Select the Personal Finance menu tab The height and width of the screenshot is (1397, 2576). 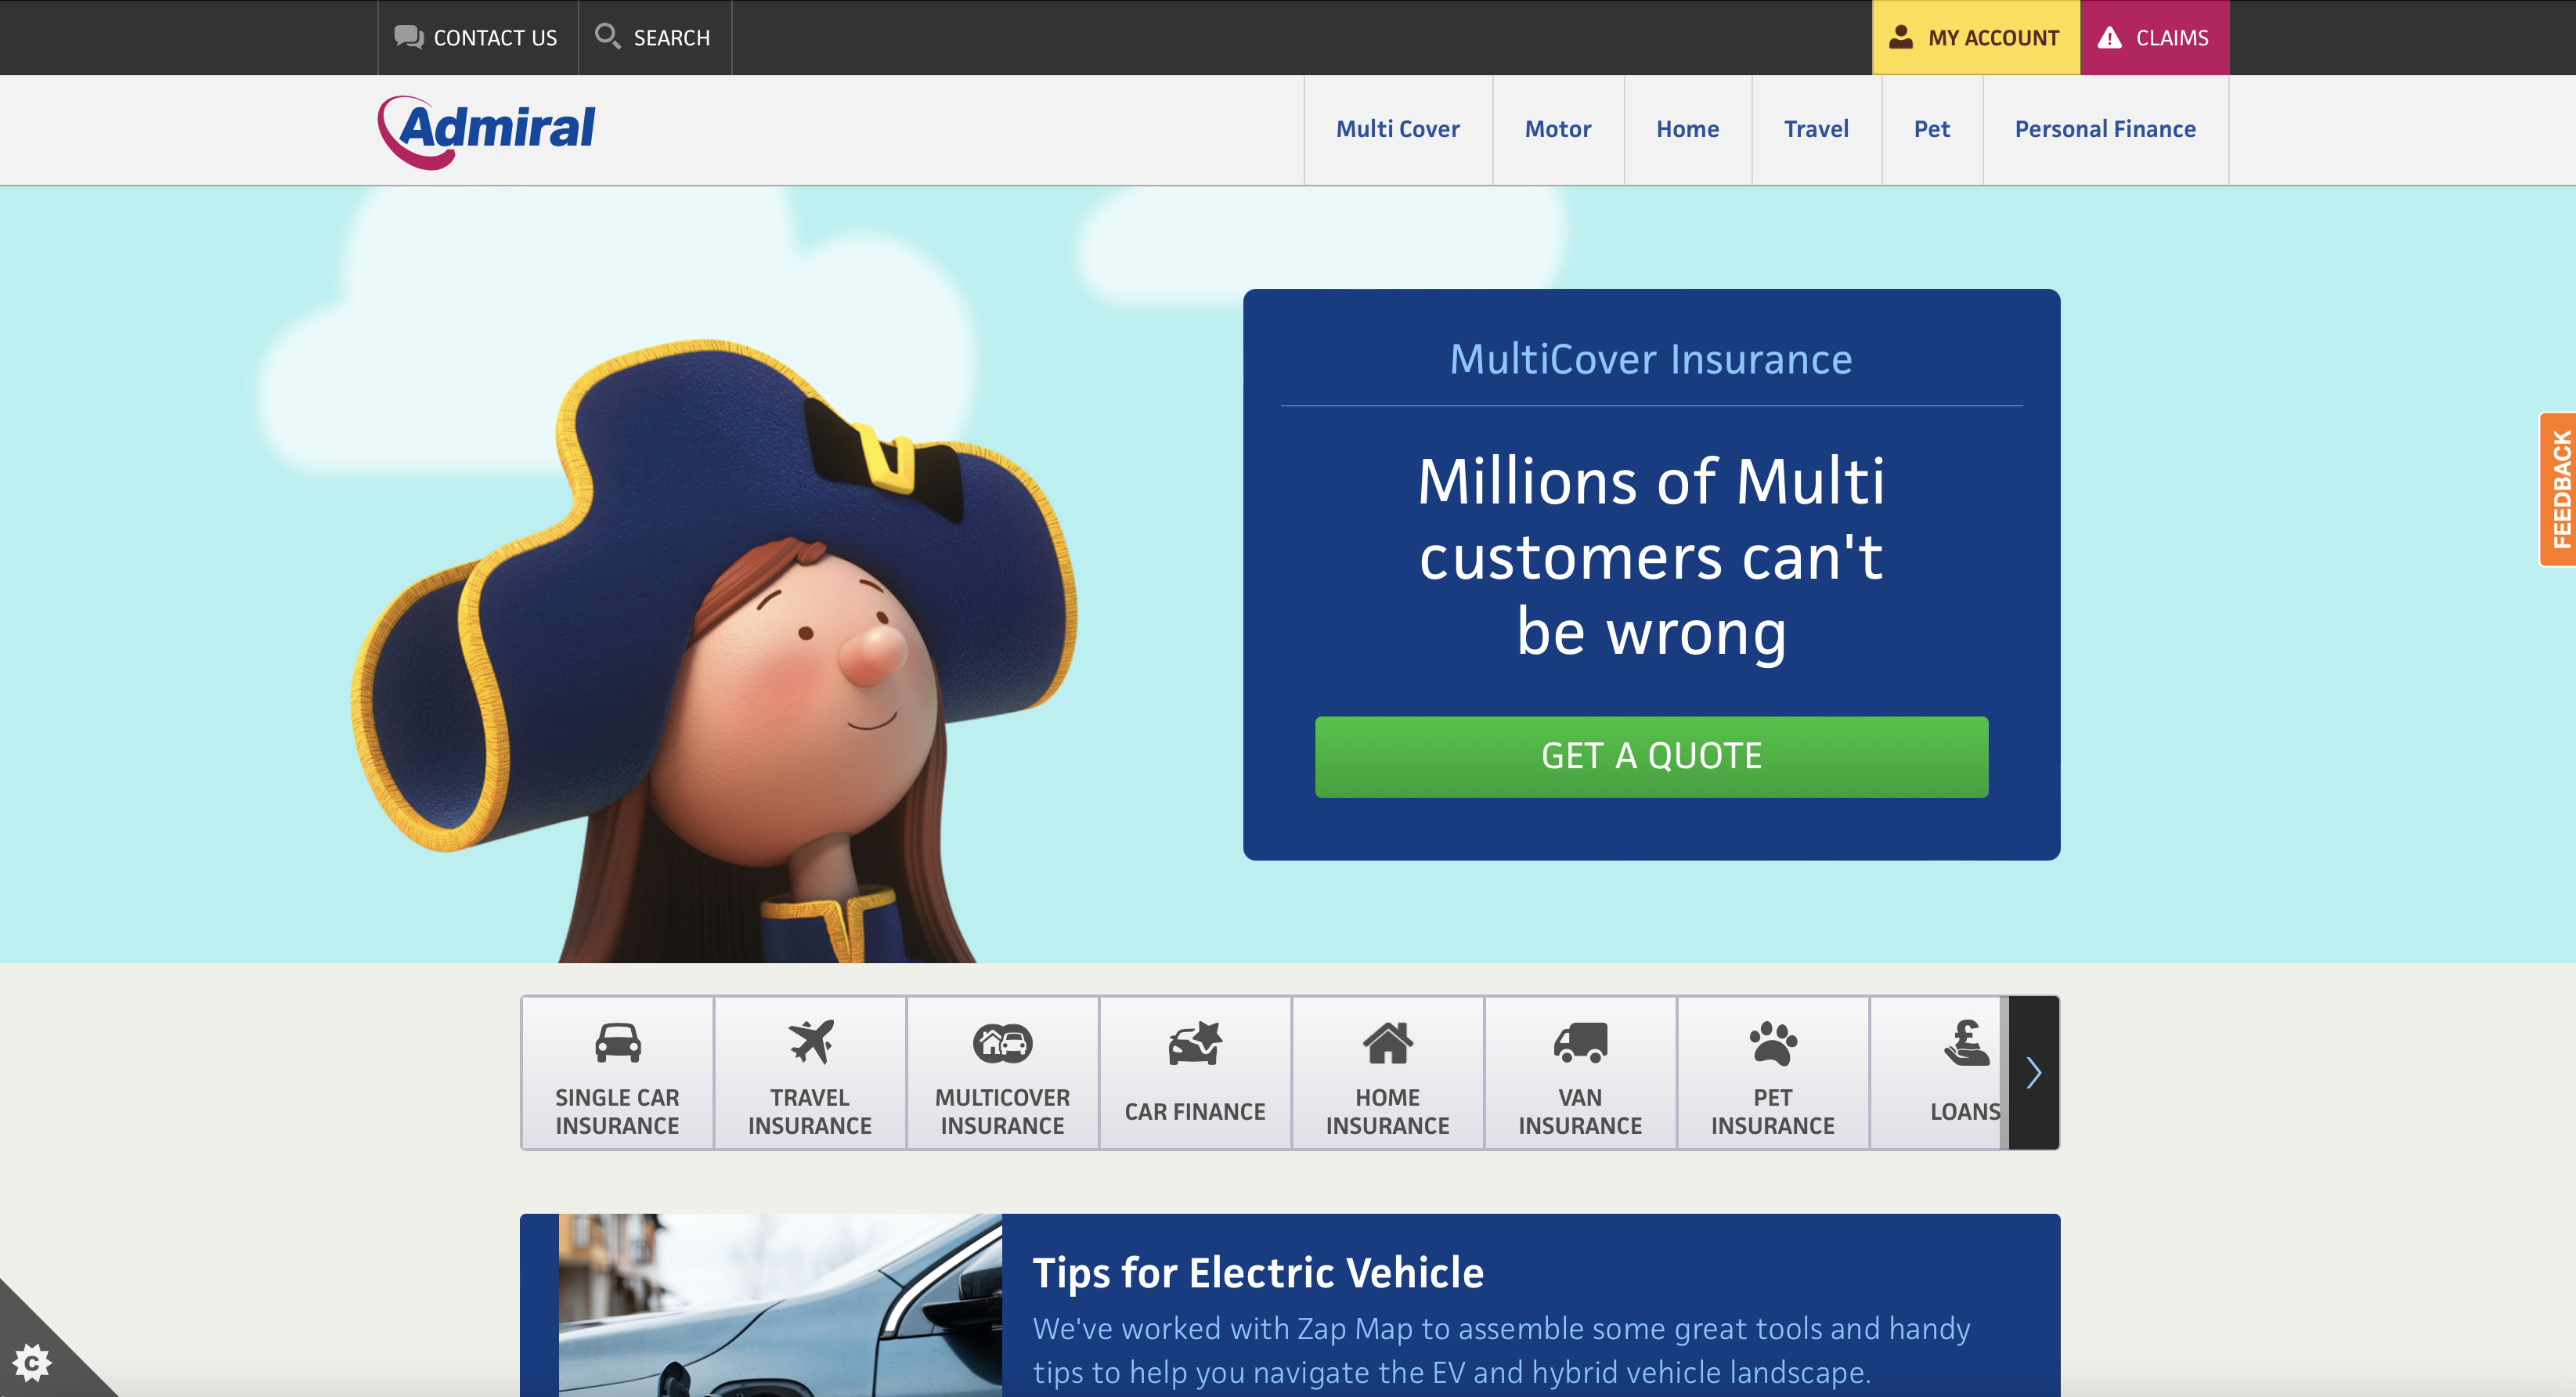tap(2105, 129)
